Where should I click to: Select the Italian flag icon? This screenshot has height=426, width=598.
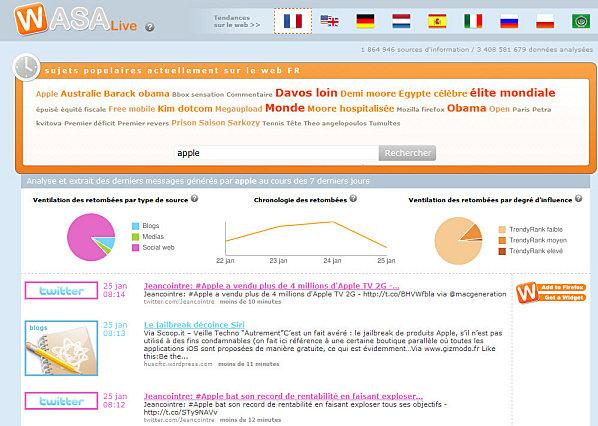(x=473, y=21)
